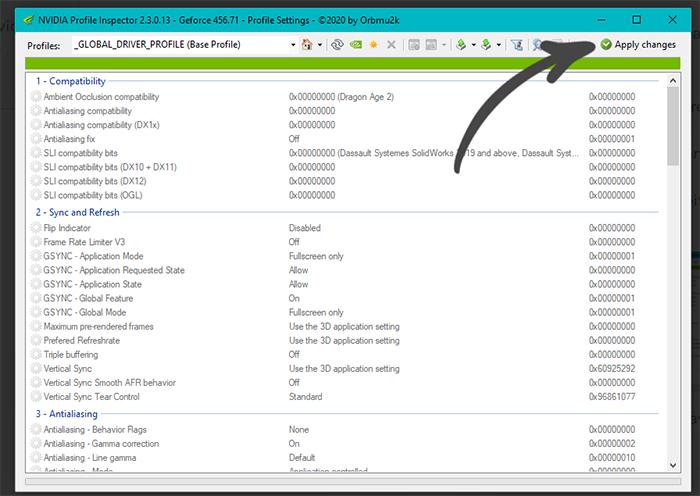700x496 pixels.
Task: Select the Antialiasing compatibility setting name
Action: coord(88,111)
